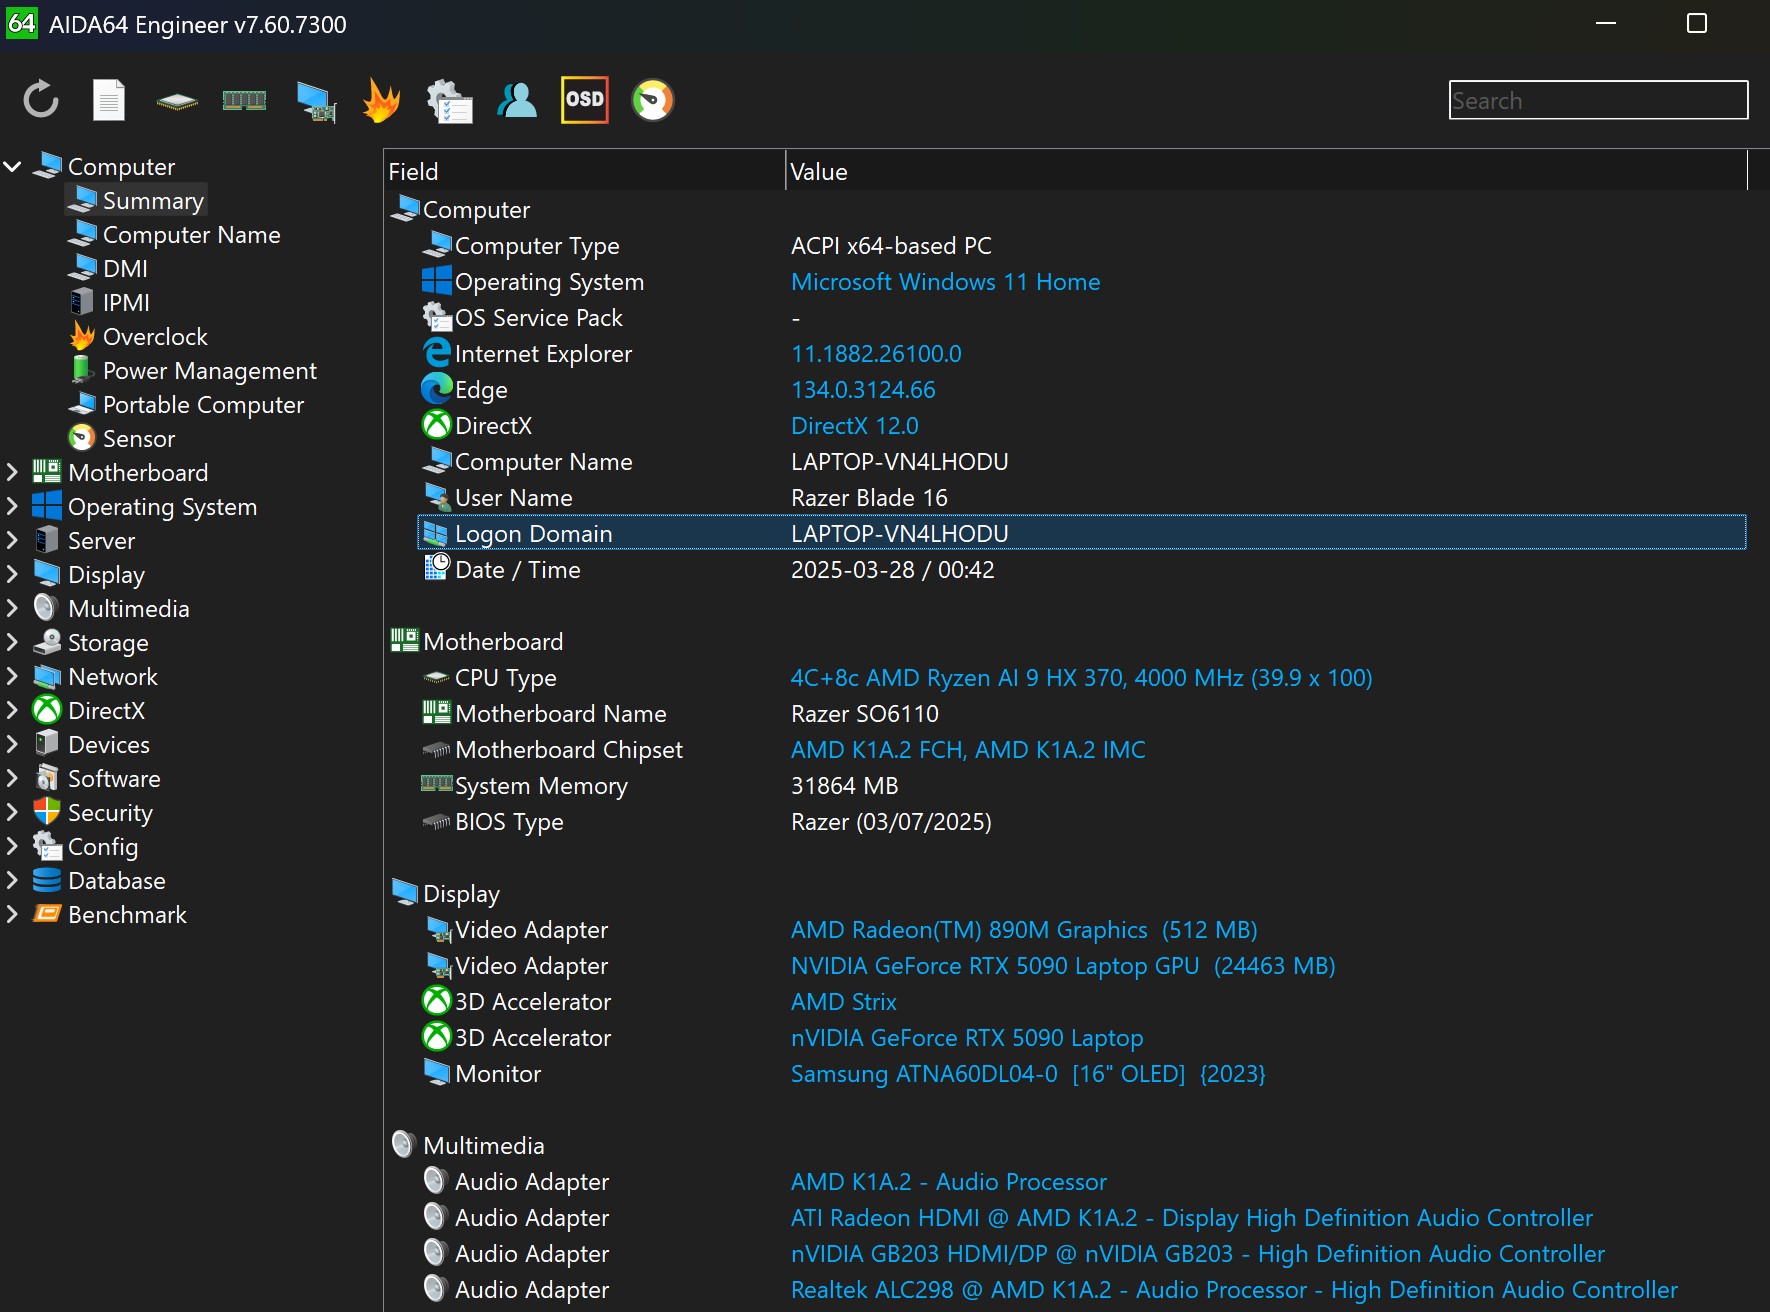Select the Overclock flame tree item

(138, 337)
